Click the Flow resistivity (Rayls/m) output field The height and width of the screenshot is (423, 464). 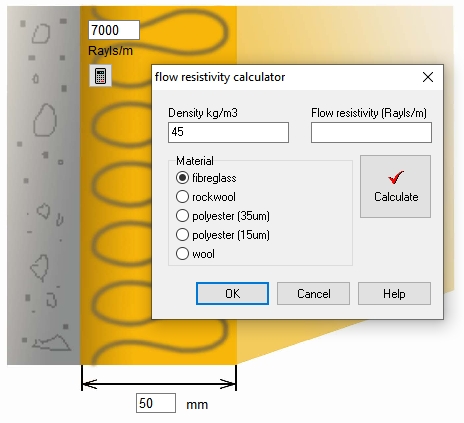click(371, 132)
